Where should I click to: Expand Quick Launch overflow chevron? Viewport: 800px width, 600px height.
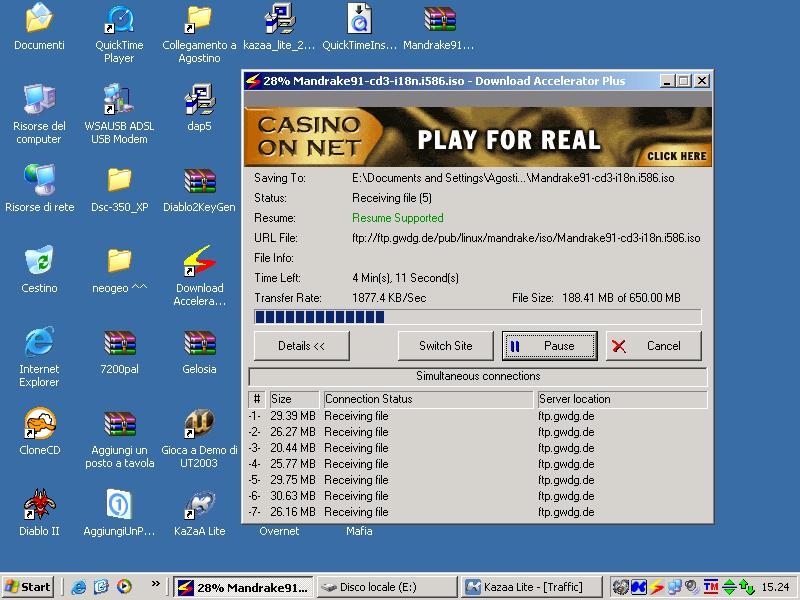coord(156,583)
